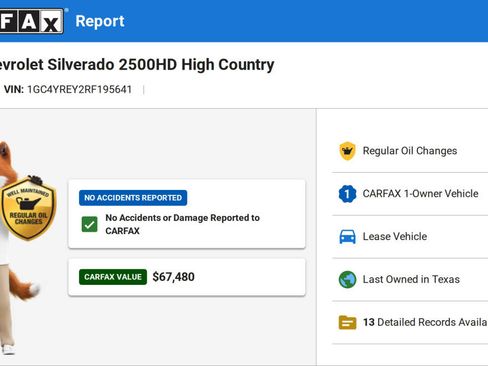Screen dimensions: 488x366
Task: Open the Last Owned in Texas item
Action: coord(410,279)
